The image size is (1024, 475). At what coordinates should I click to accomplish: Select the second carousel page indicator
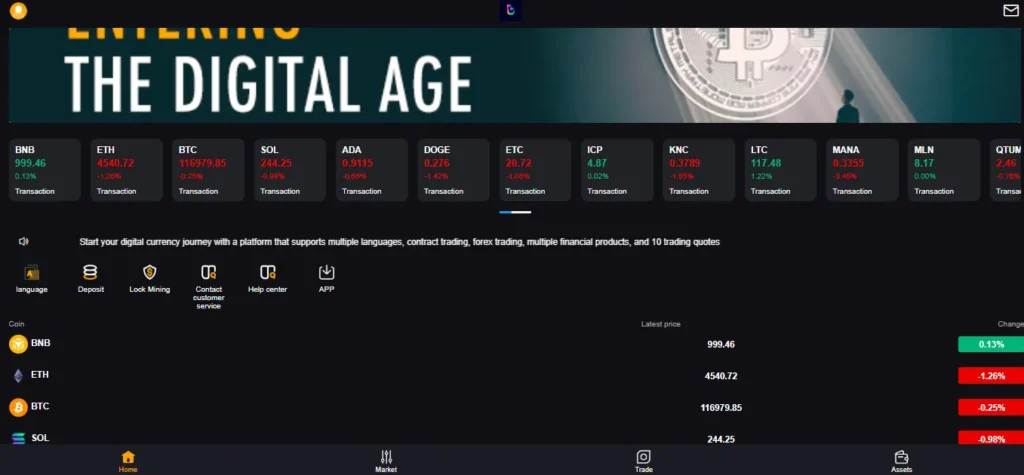coord(521,212)
